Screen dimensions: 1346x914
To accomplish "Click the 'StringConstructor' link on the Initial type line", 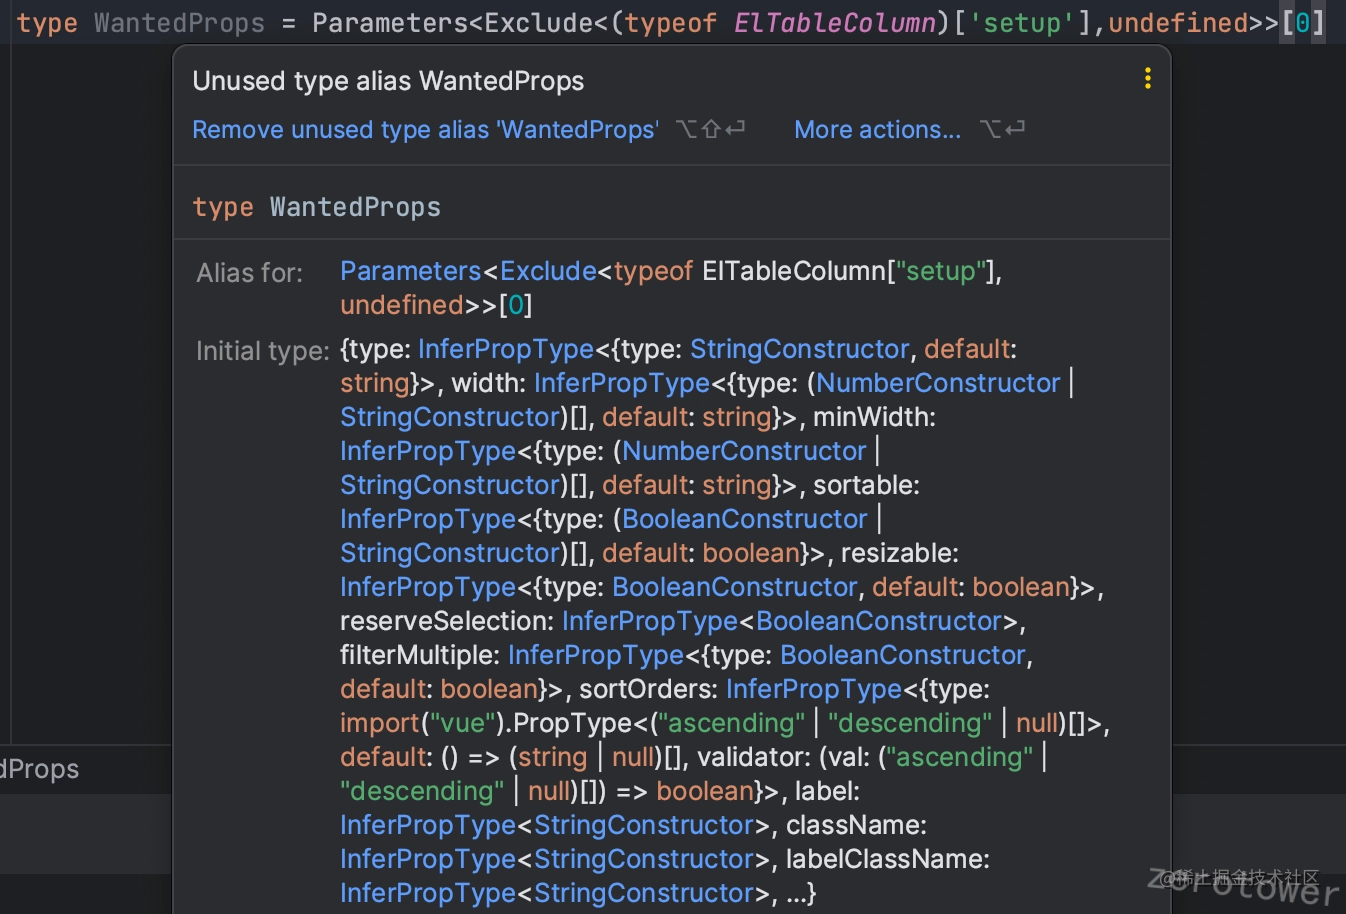I will 799,349.
